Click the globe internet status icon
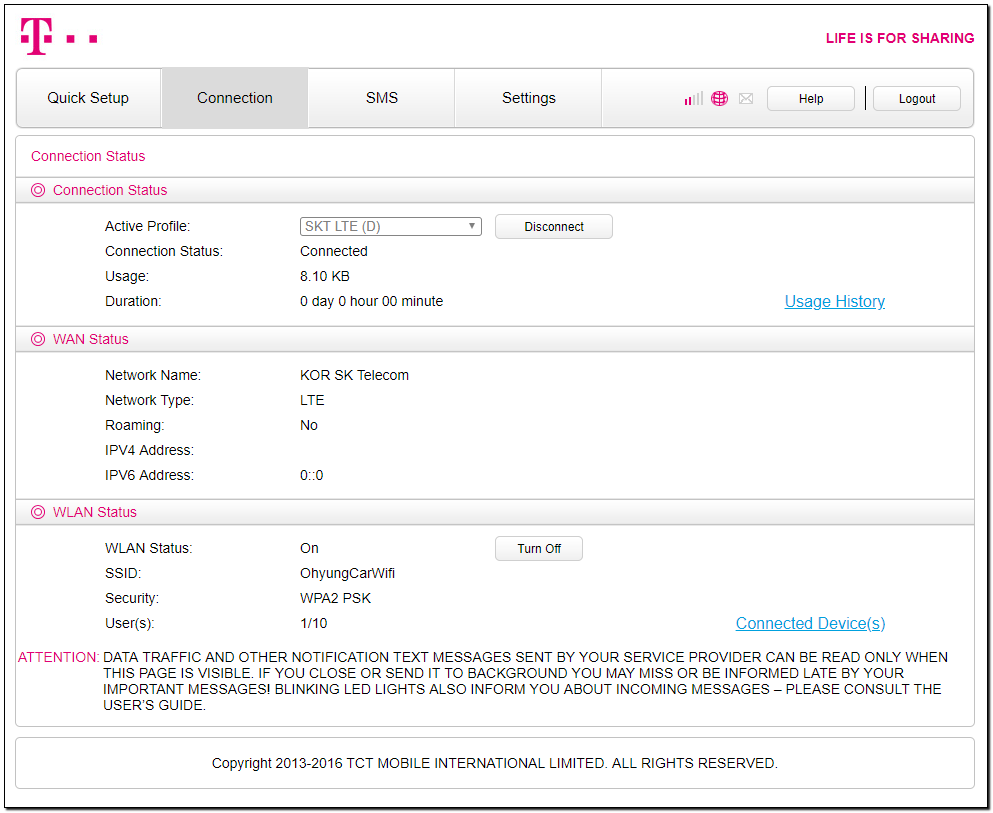The width and height of the screenshot is (993, 813). pyautogui.click(x=719, y=98)
